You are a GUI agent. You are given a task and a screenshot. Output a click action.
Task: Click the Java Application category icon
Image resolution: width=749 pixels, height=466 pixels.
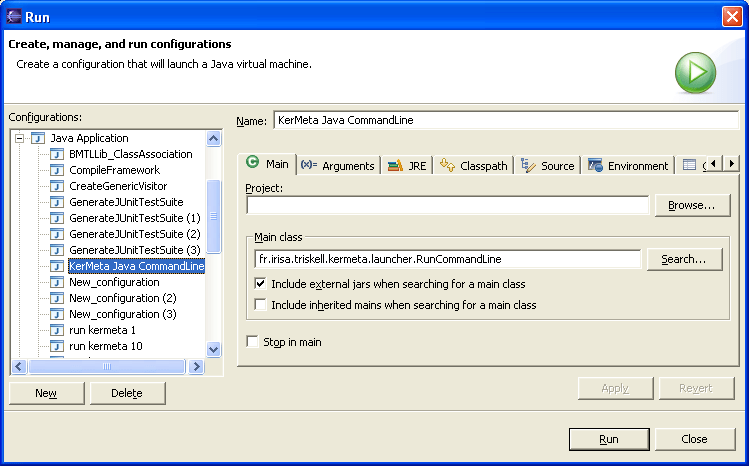click(38, 138)
